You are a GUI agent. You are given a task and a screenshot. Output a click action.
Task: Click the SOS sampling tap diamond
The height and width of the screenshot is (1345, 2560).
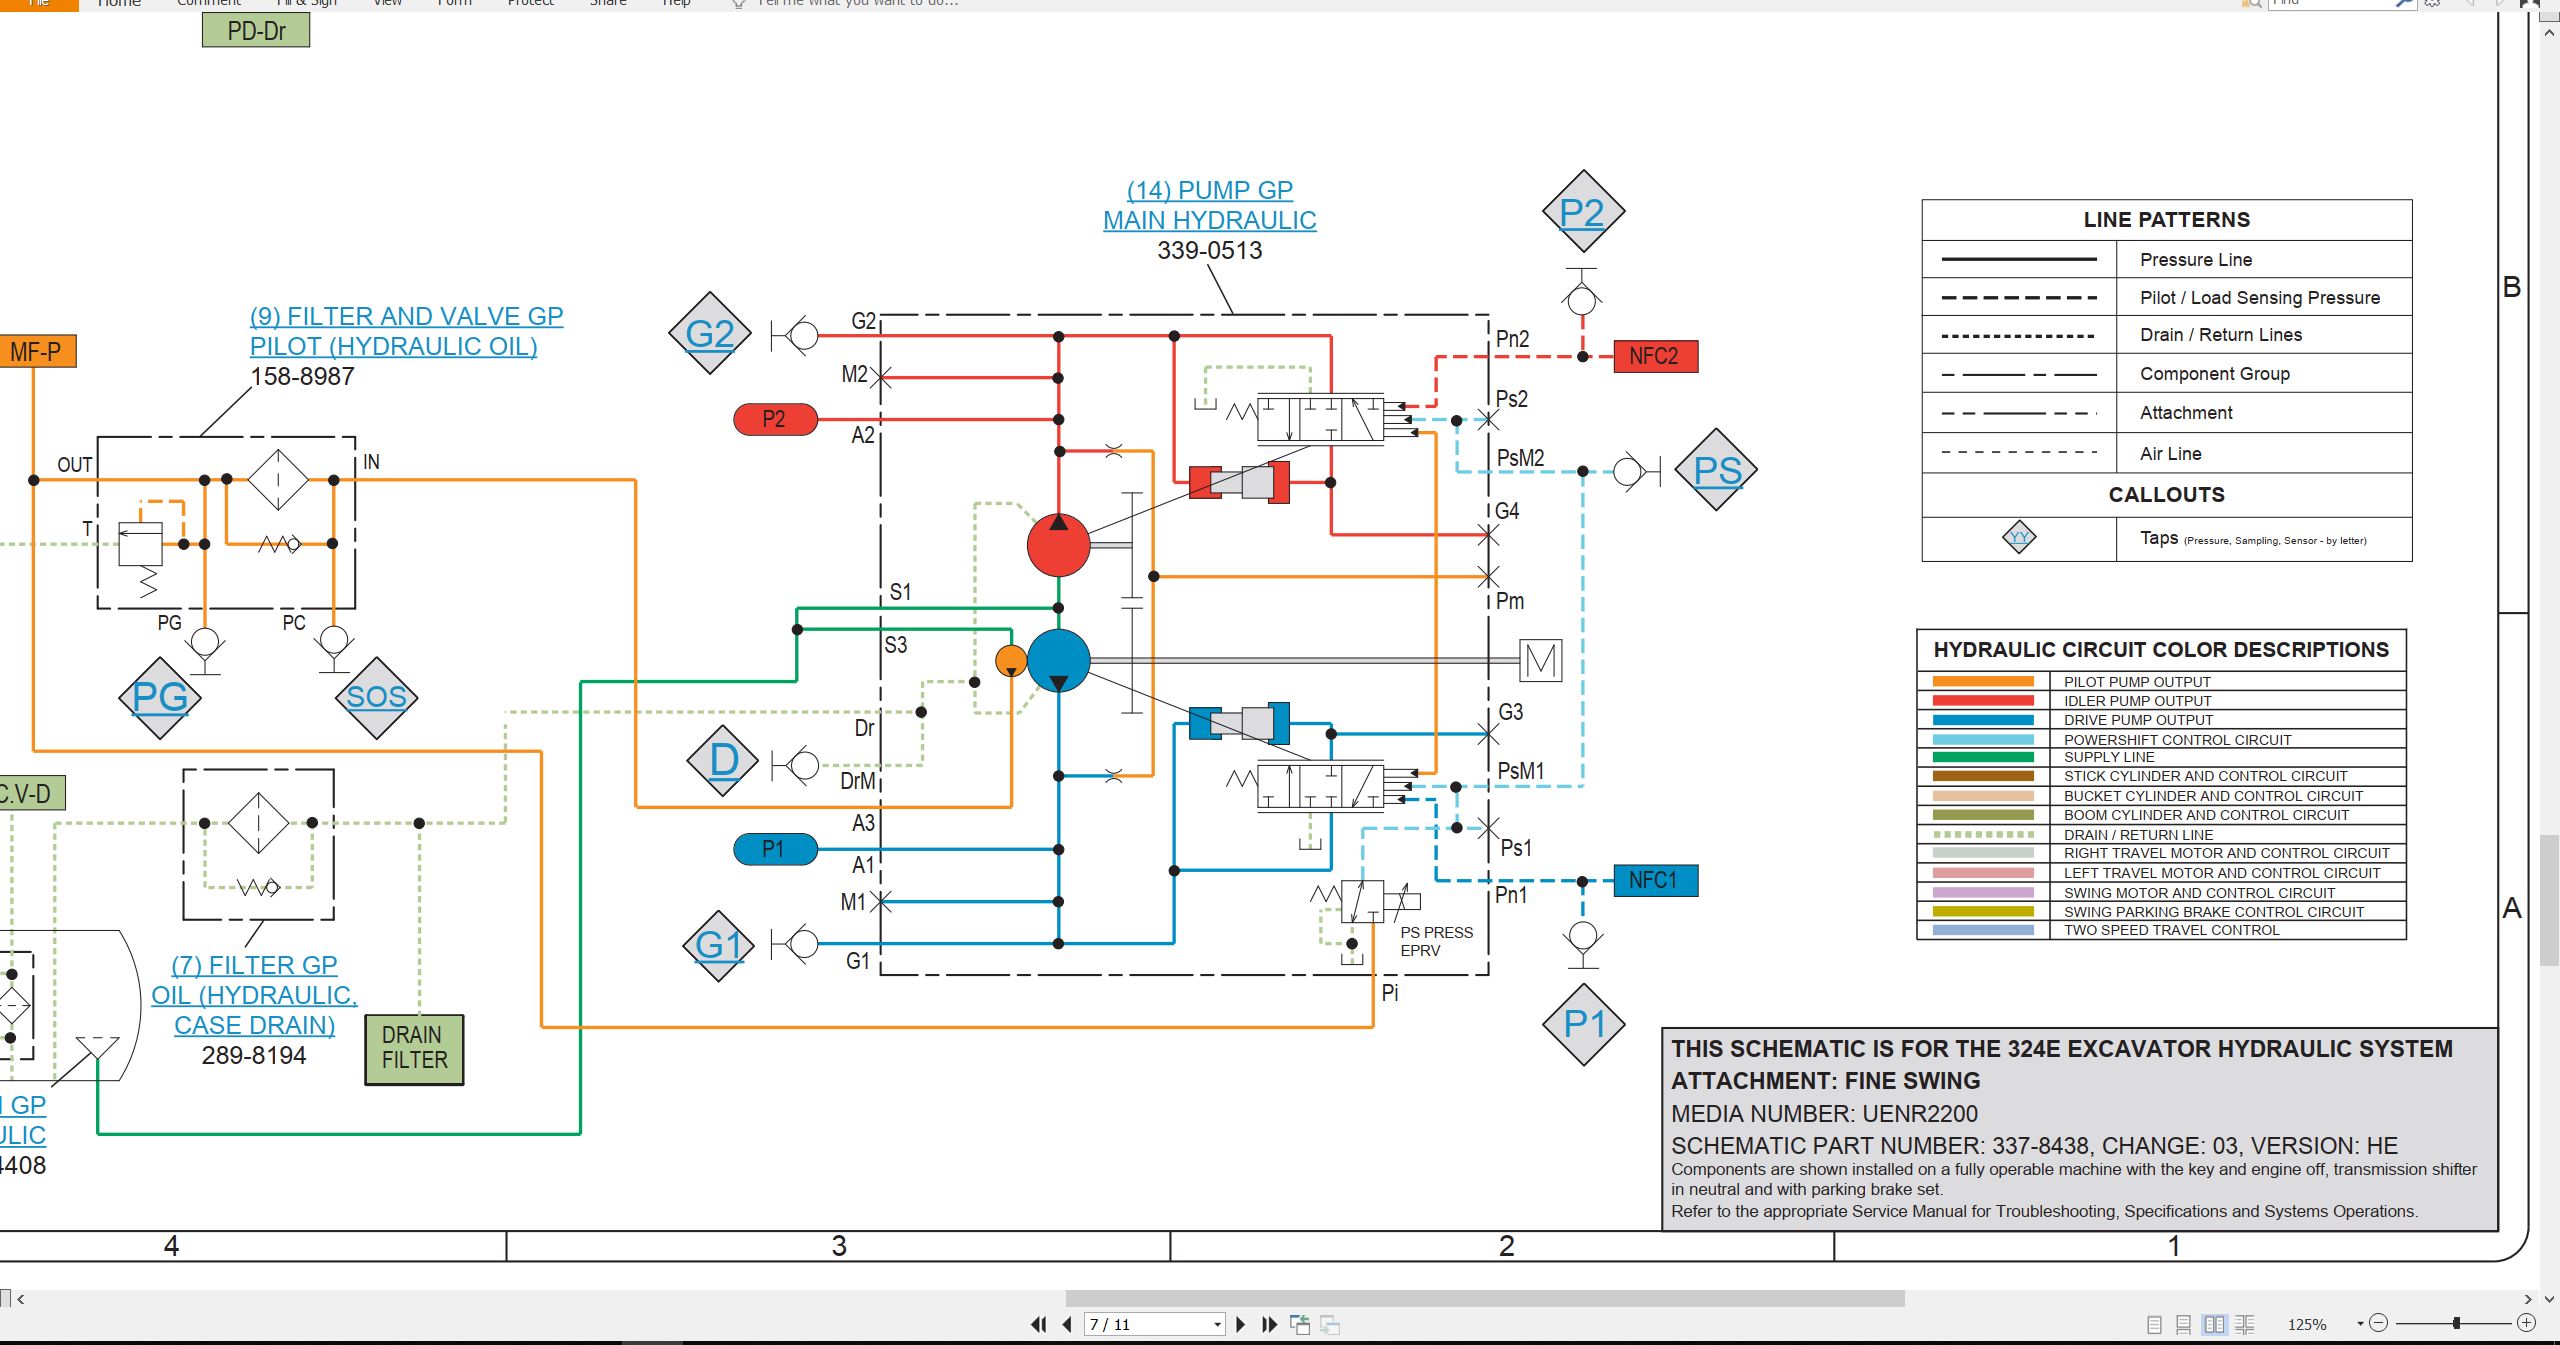coord(376,697)
